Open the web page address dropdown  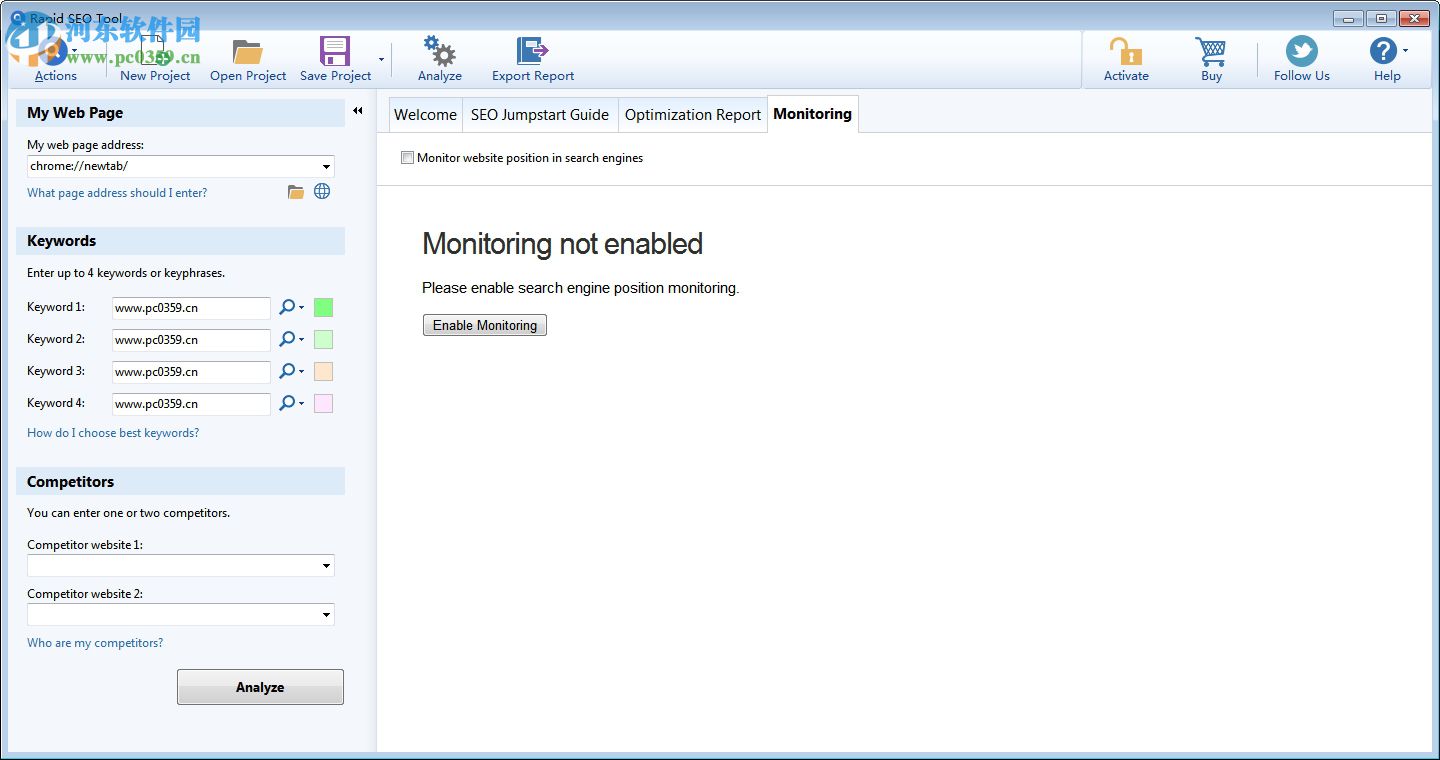[x=326, y=167]
